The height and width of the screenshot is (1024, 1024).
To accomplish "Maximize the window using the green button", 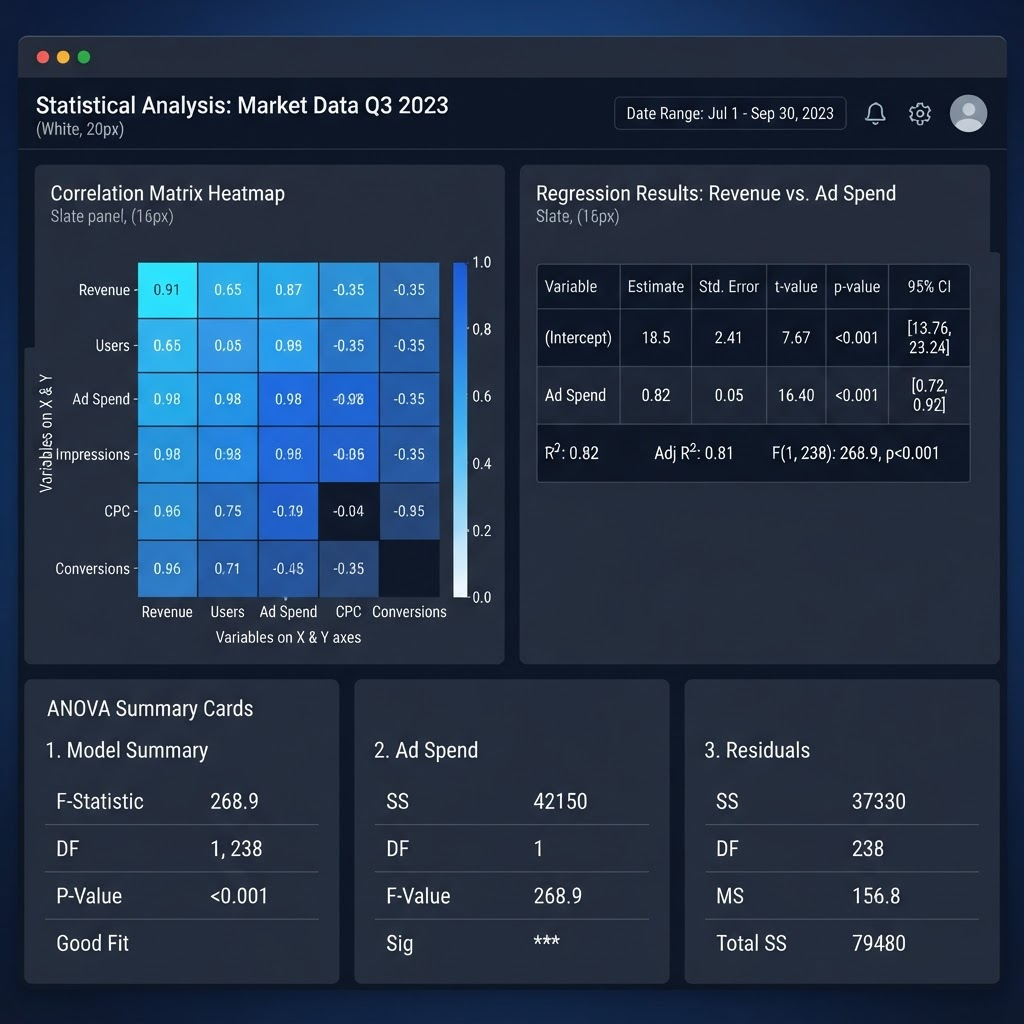I will pos(84,57).
